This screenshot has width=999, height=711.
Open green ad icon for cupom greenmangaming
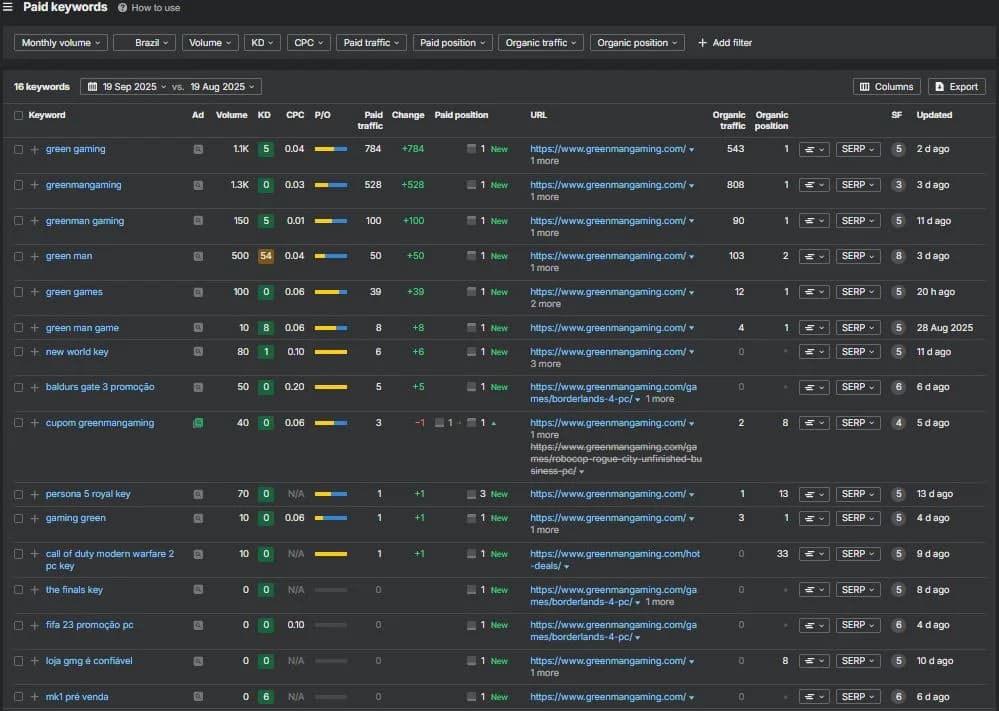198,423
